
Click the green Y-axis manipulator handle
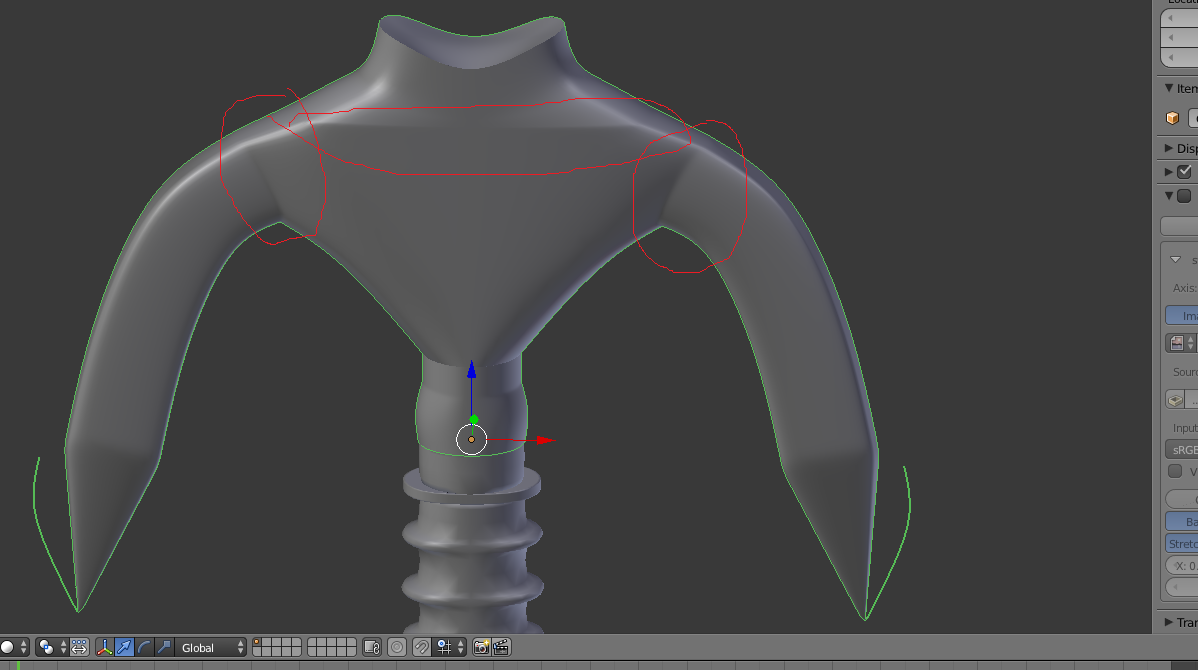coord(474,419)
